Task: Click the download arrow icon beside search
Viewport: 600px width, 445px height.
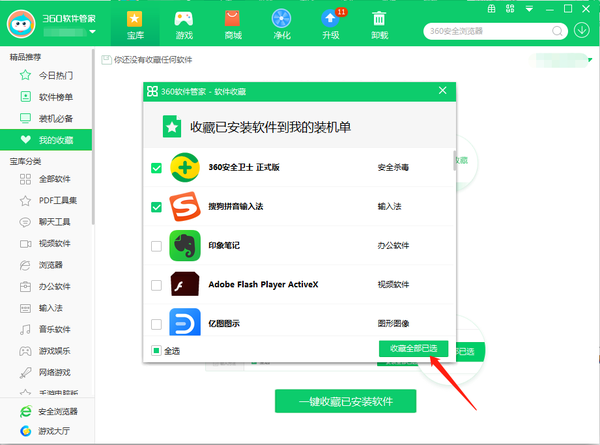Action: pos(583,30)
